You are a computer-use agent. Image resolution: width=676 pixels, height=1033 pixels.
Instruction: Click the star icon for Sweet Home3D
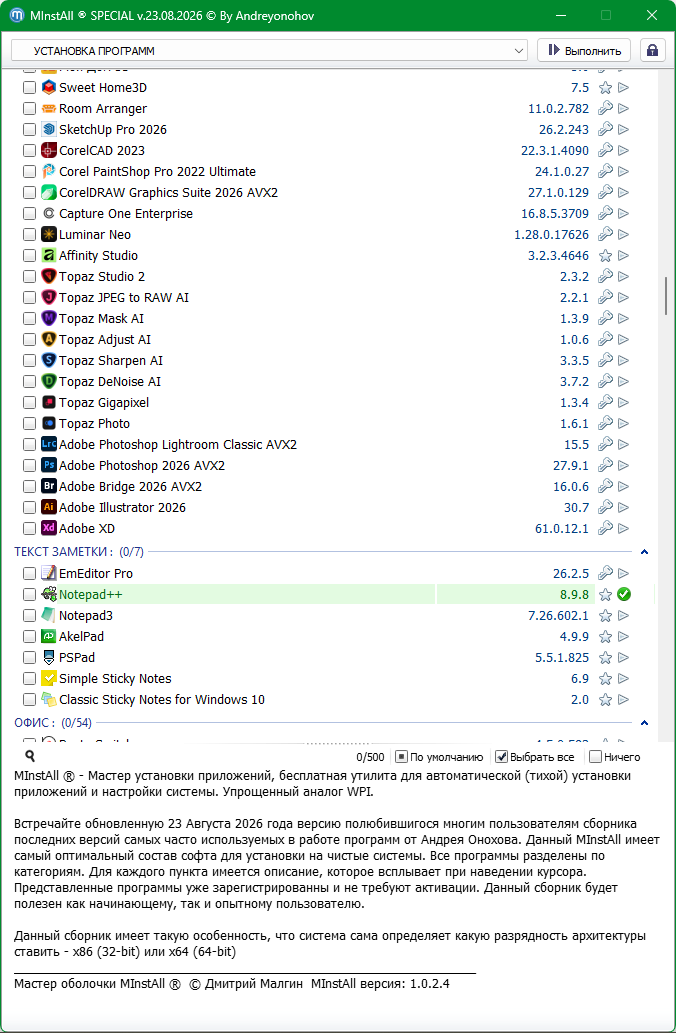pyautogui.click(x=605, y=88)
